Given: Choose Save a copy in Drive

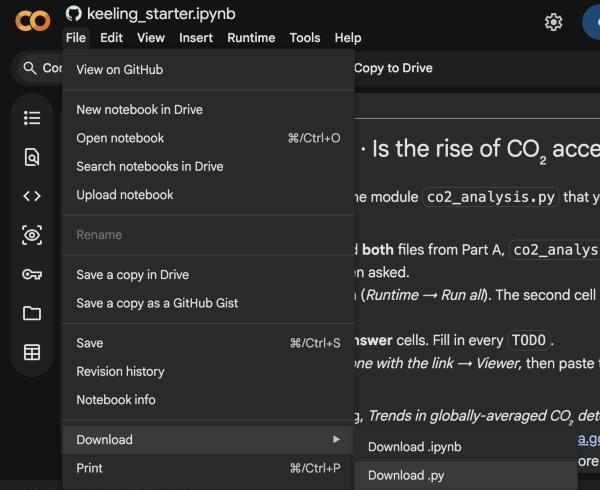Looking at the screenshot, I should [x=209, y=275].
